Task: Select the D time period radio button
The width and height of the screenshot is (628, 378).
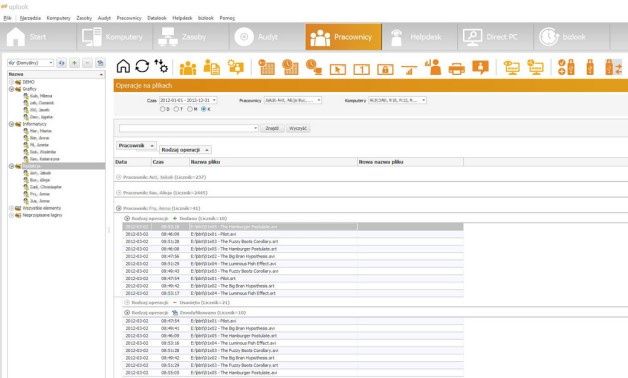Action: point(163,109)
